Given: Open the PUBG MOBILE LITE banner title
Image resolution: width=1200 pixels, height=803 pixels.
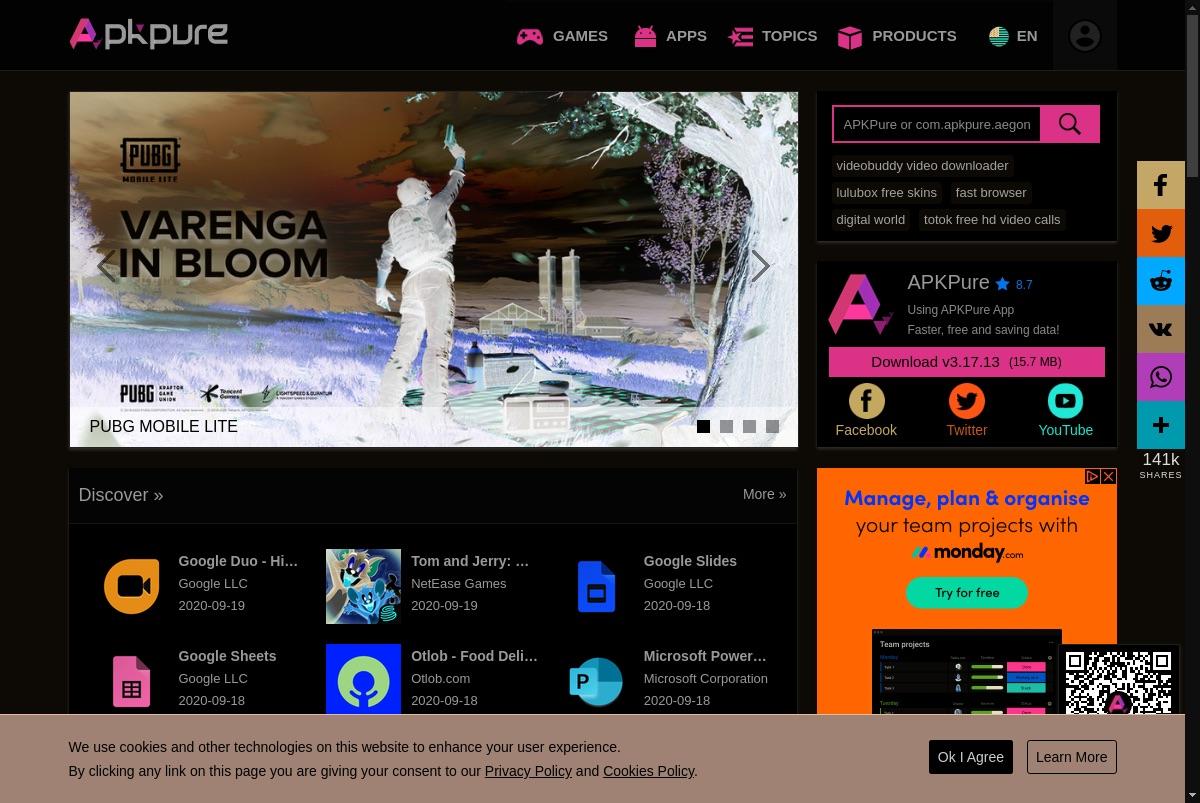Looking at the screenshot, I should tap(163, 426).
